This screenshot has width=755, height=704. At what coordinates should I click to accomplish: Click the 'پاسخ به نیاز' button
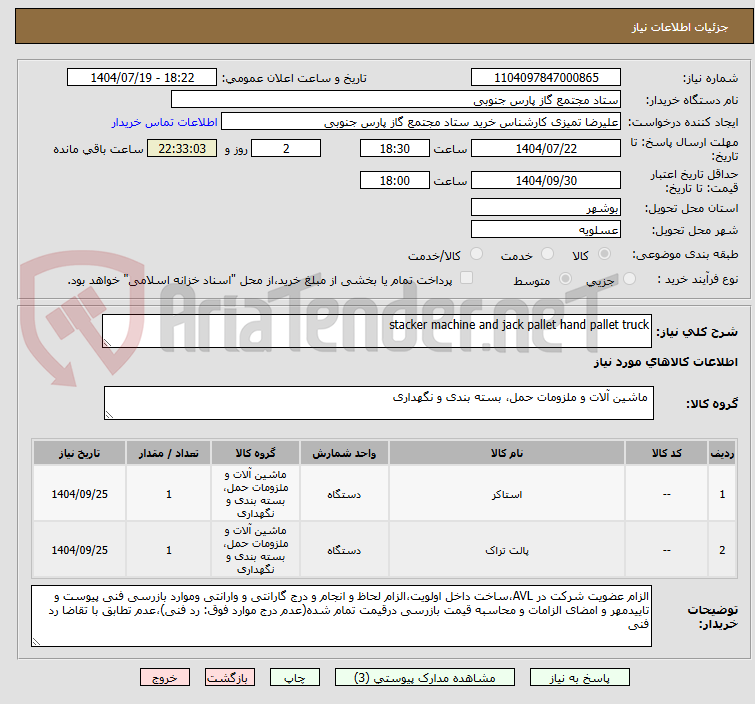point(589,677)
